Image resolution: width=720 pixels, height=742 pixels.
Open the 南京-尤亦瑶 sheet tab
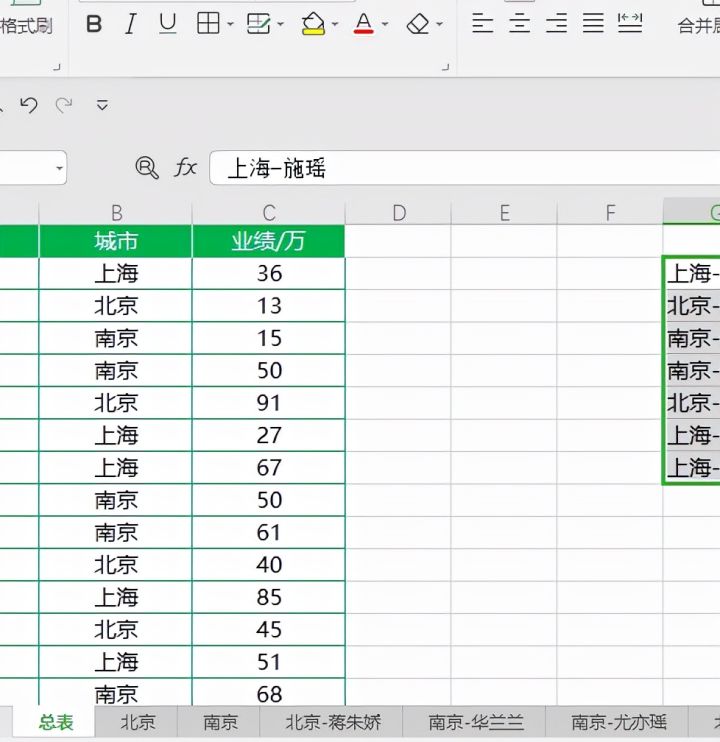pyautogui.click(x=618, y=723)
